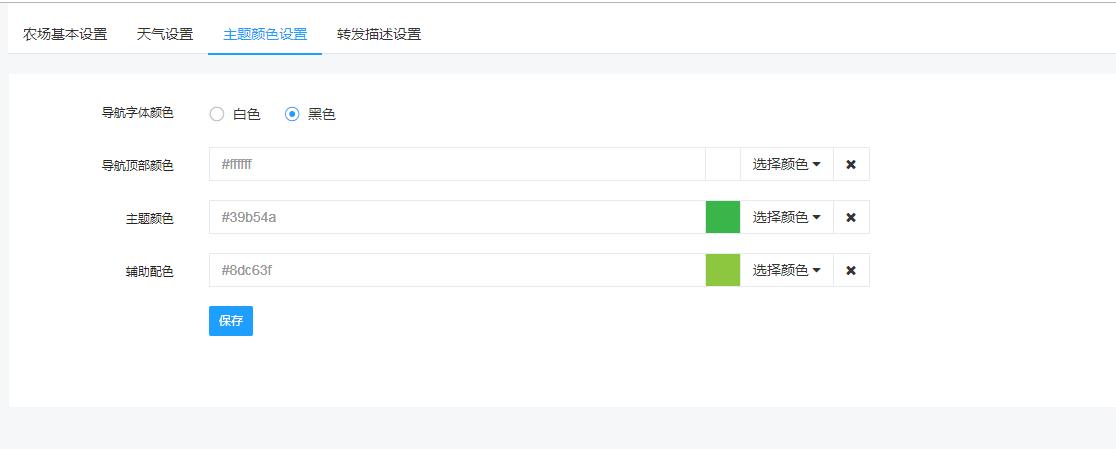Select black (黑色) navigation font color

coord(292,114)
